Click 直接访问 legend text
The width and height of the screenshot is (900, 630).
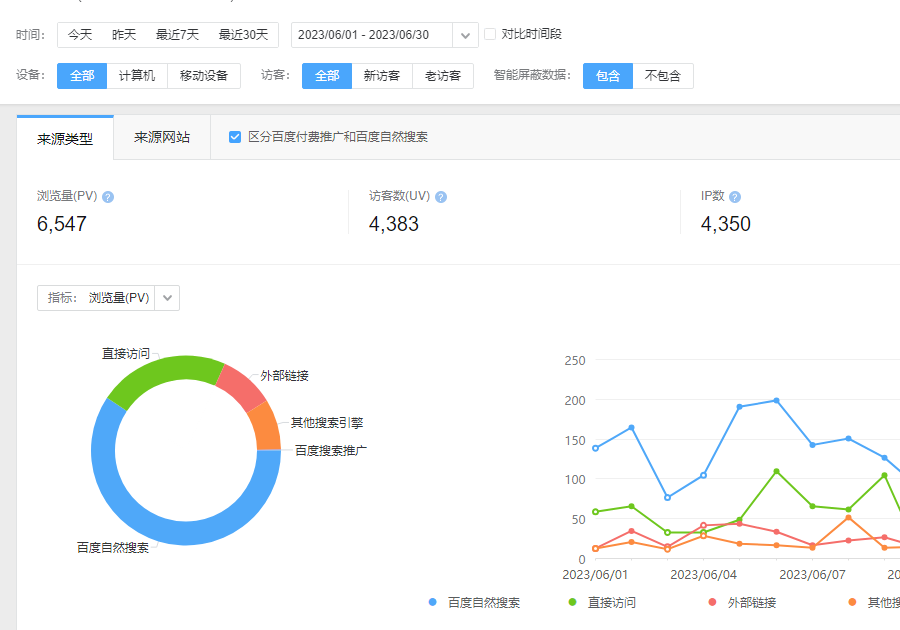click(x=612, y=602)
